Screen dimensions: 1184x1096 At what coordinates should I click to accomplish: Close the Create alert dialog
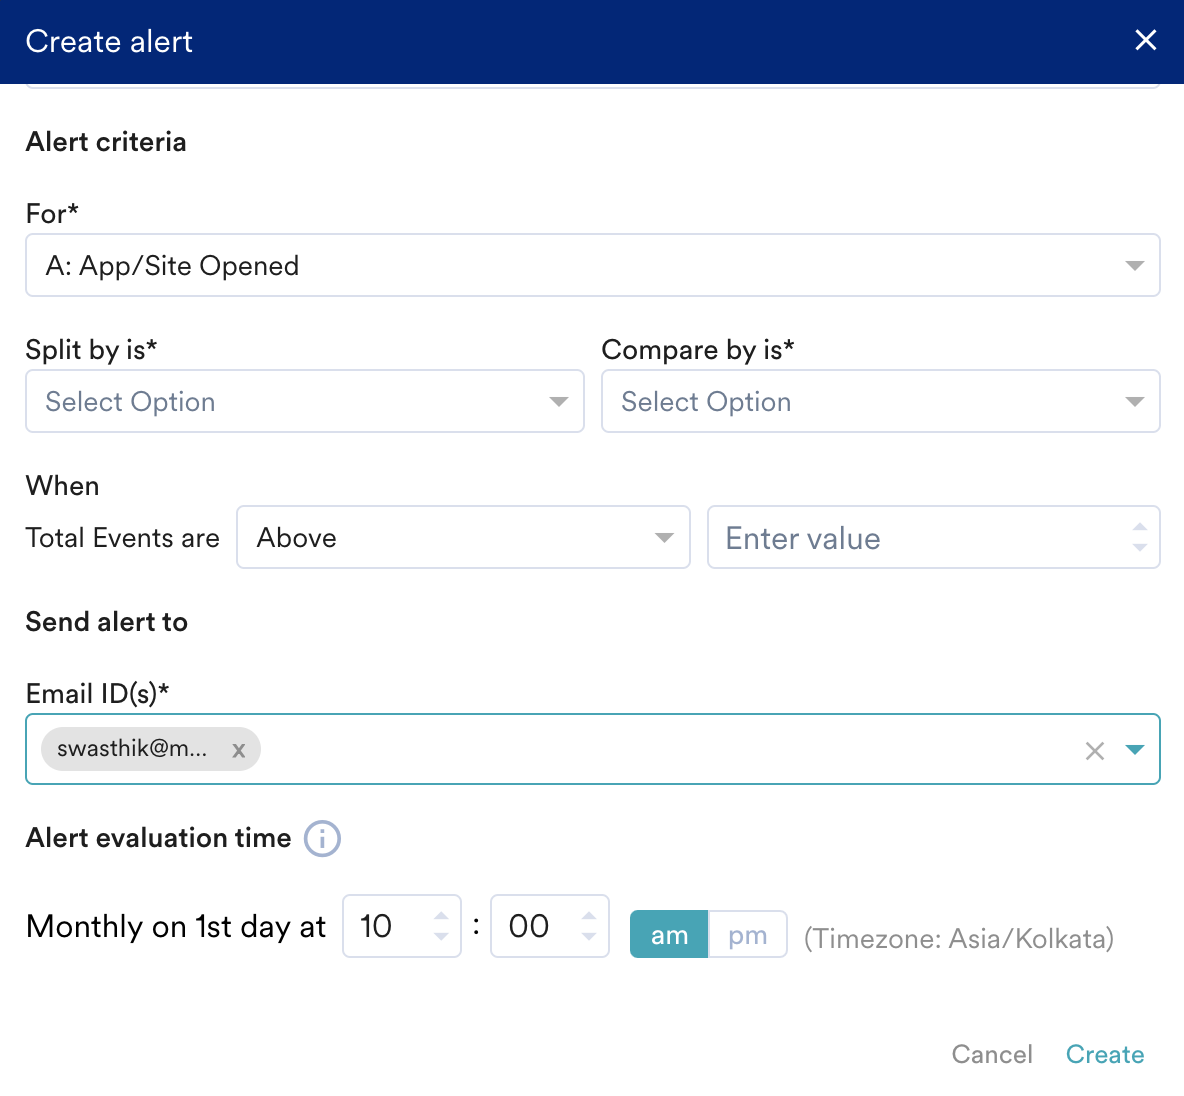(1146, 40)
